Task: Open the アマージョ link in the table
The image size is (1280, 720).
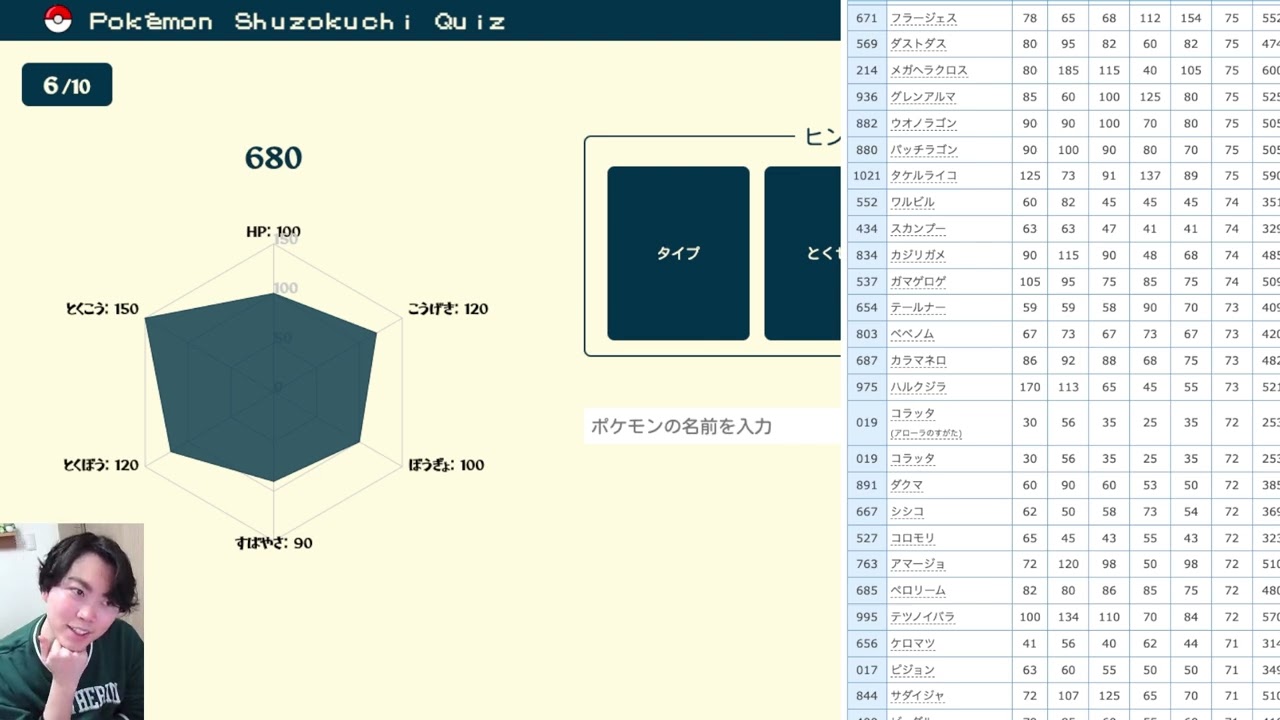Action: coord(918,564)
